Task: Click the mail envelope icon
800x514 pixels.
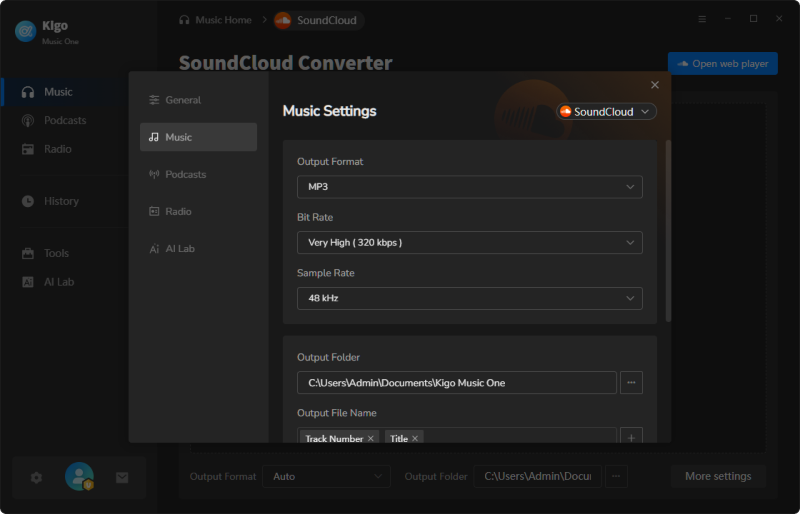Action: coord(122,478)
